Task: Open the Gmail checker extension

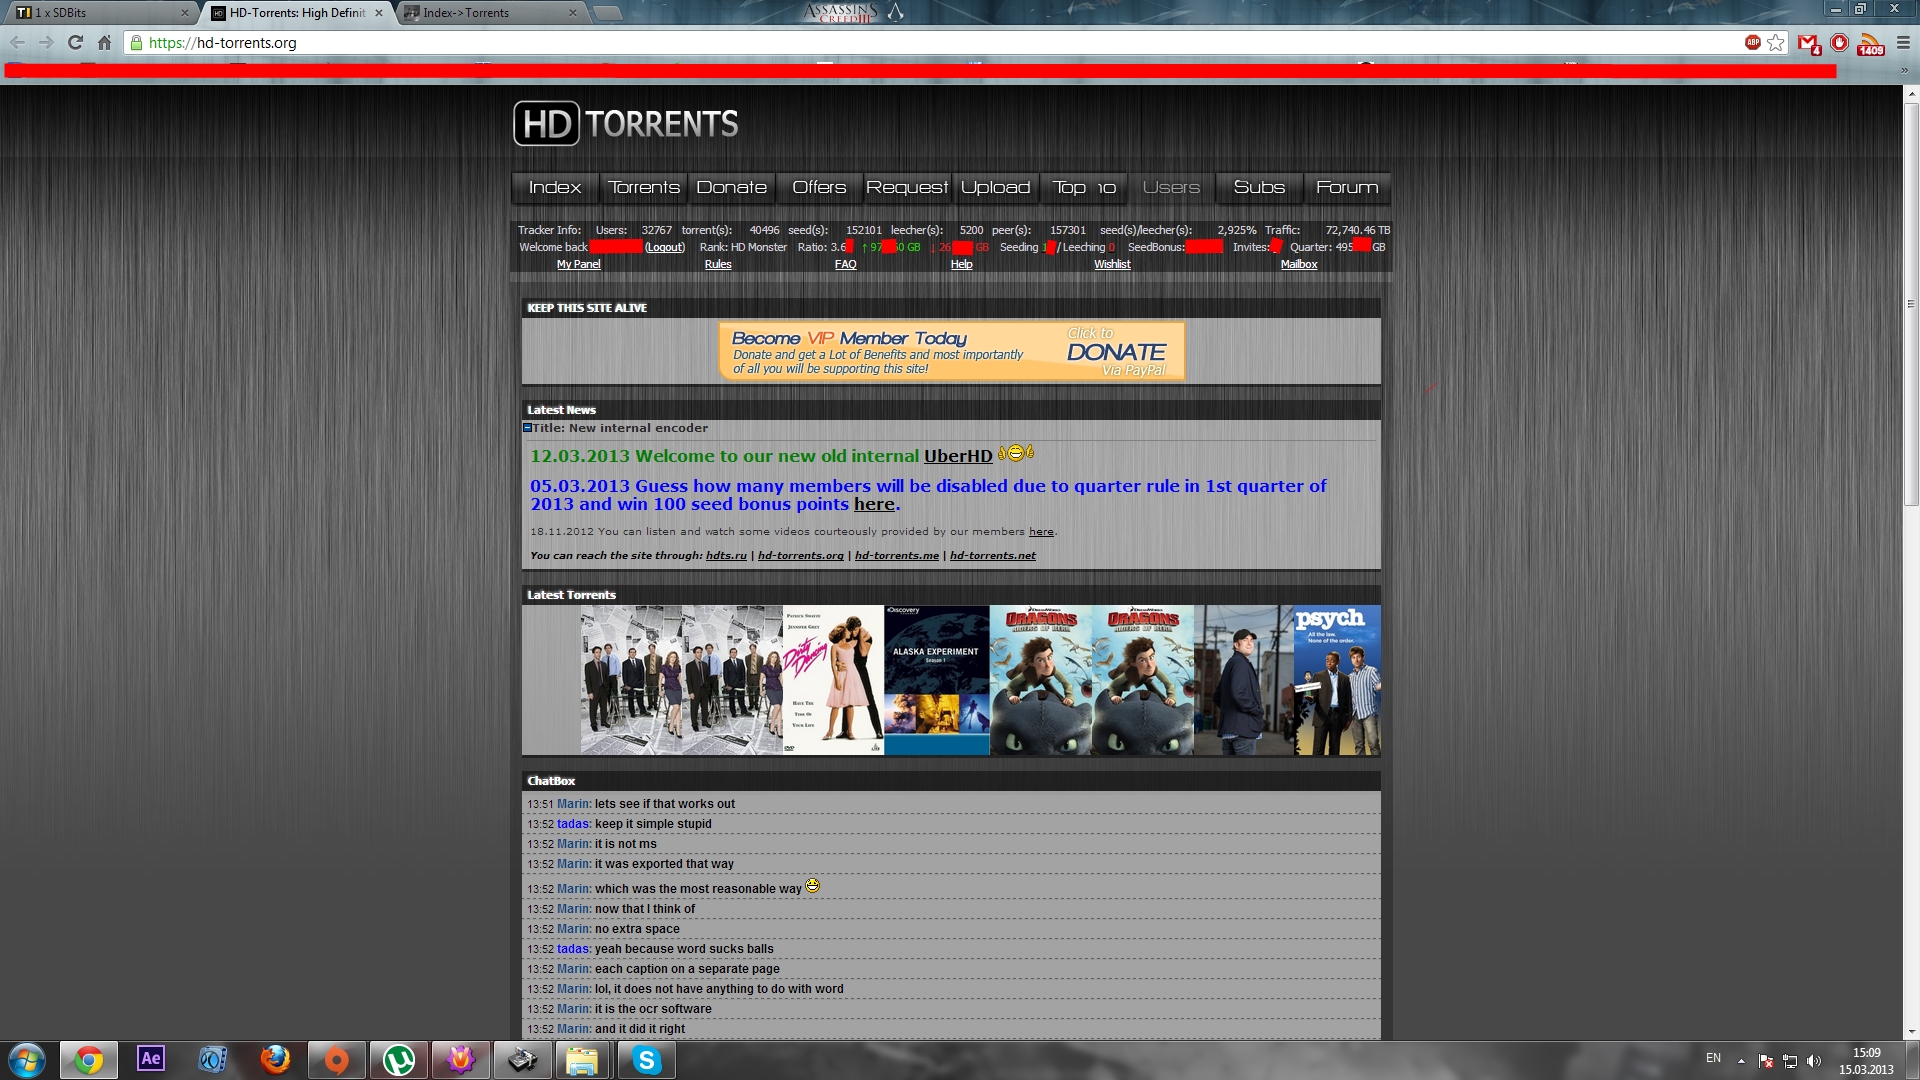Action: pos(1808,43)
